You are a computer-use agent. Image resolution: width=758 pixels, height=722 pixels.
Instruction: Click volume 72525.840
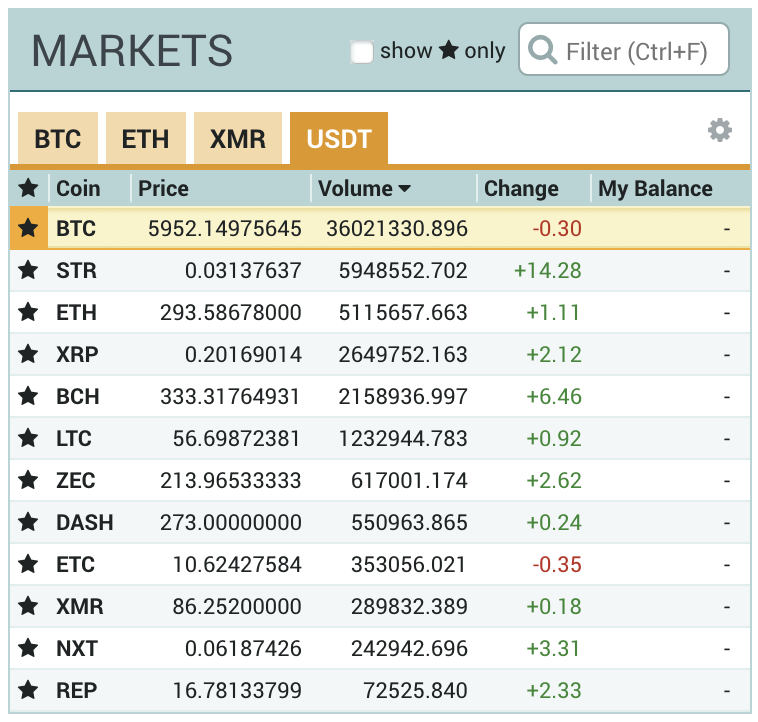click(x=415, y=691)
